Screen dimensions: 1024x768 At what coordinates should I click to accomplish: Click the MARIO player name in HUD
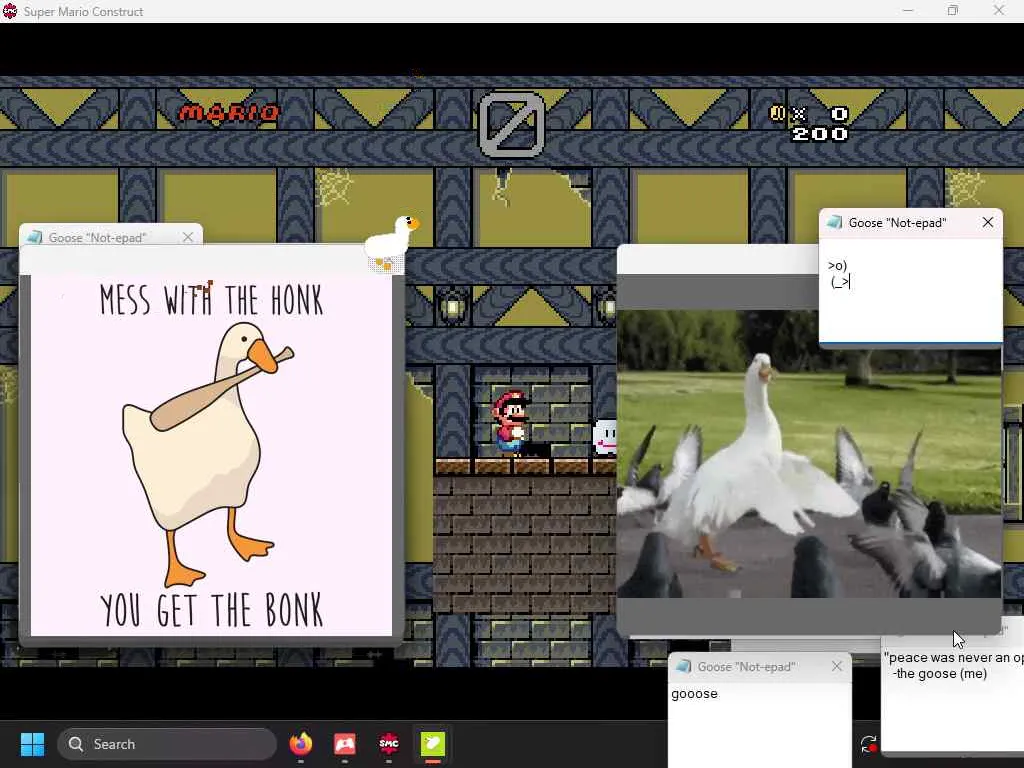tap(229, 113)
